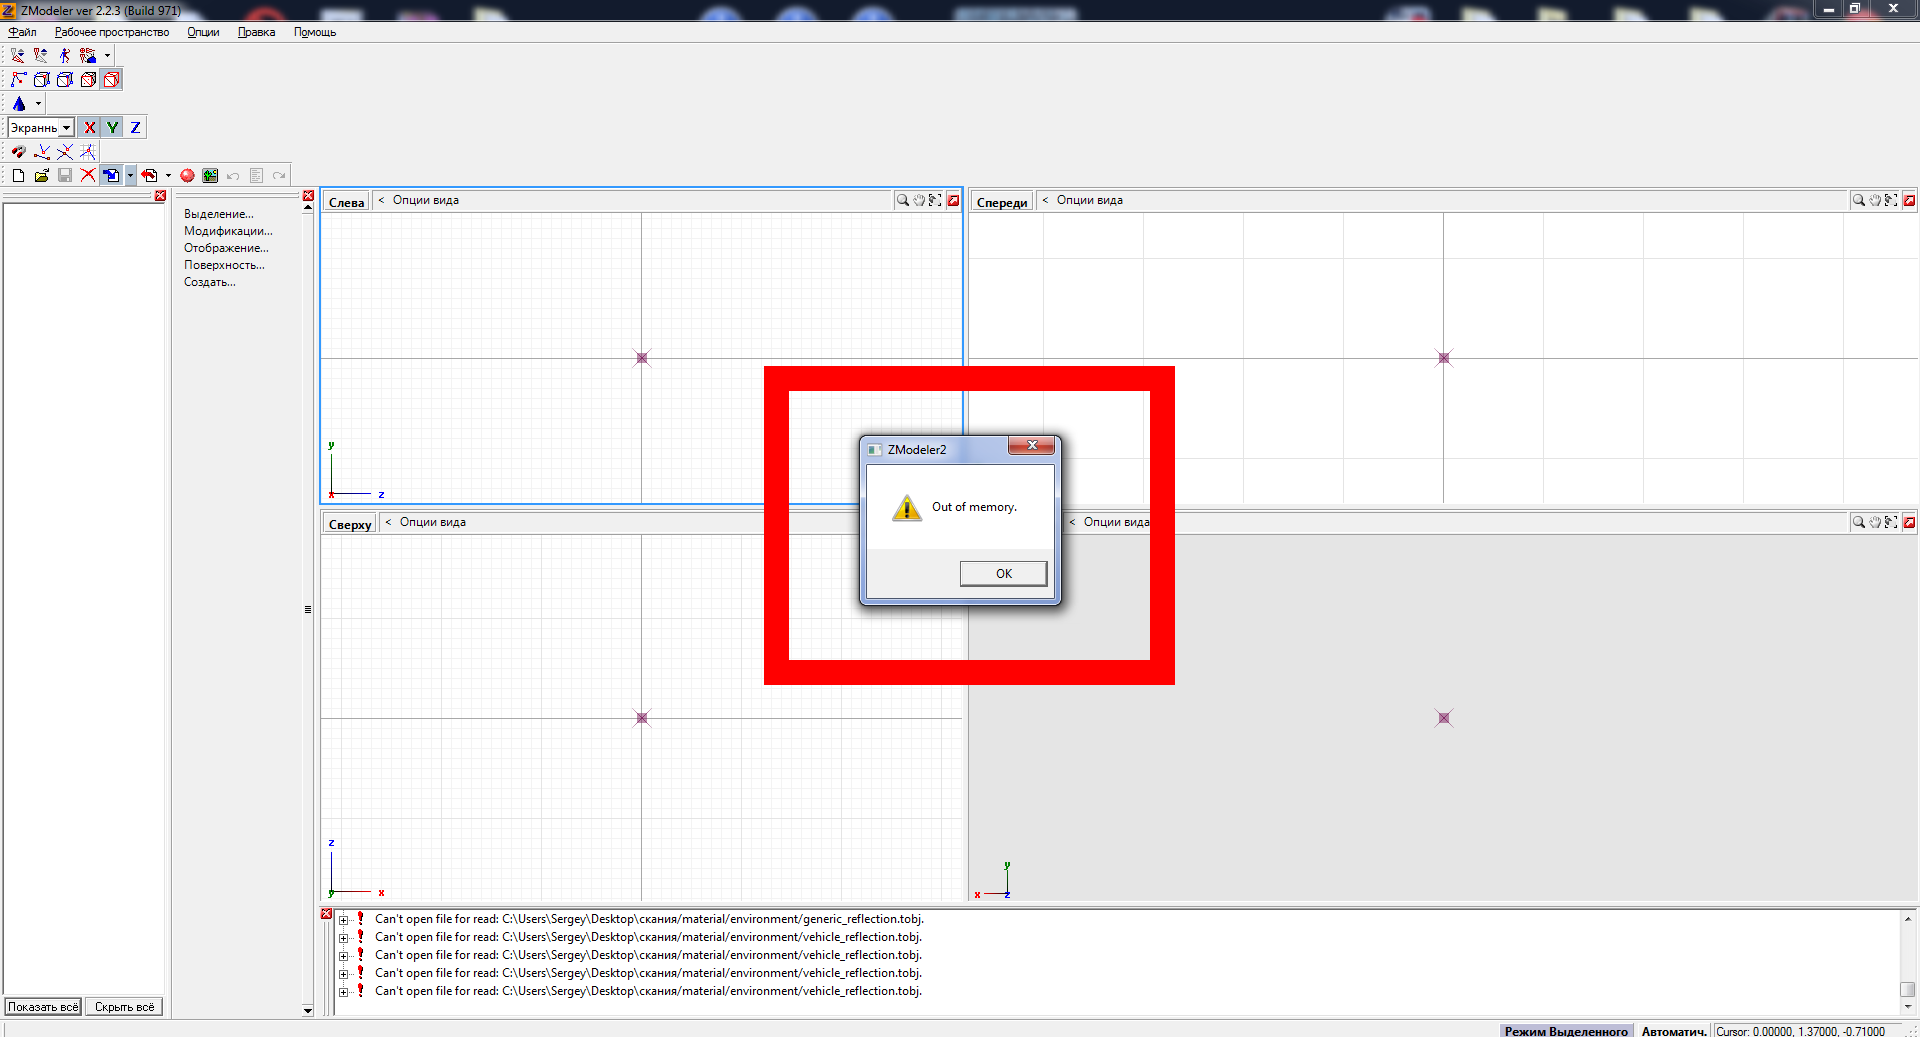Screen dimensions: 1920x1037
Task: Open the Поверхность... command group
Action: 224,265
